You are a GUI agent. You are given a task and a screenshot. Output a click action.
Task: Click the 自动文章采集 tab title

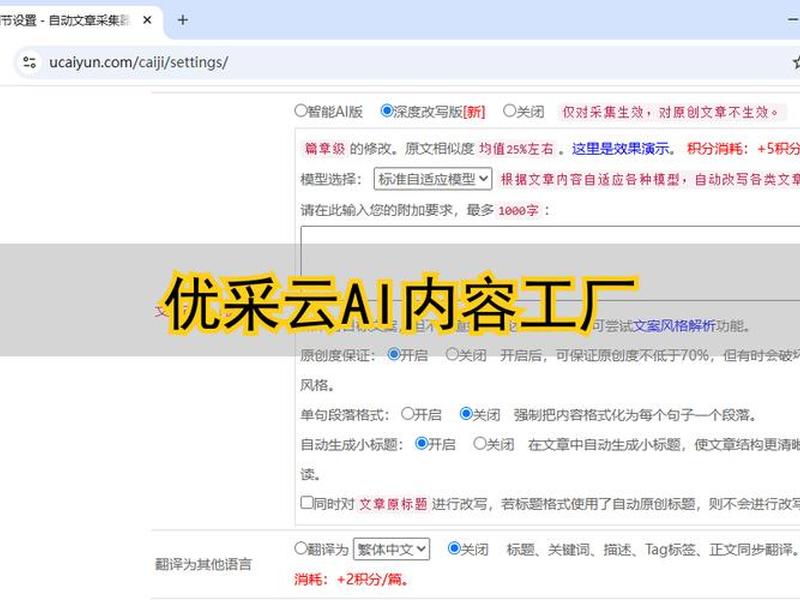click(x=64, y=20)
